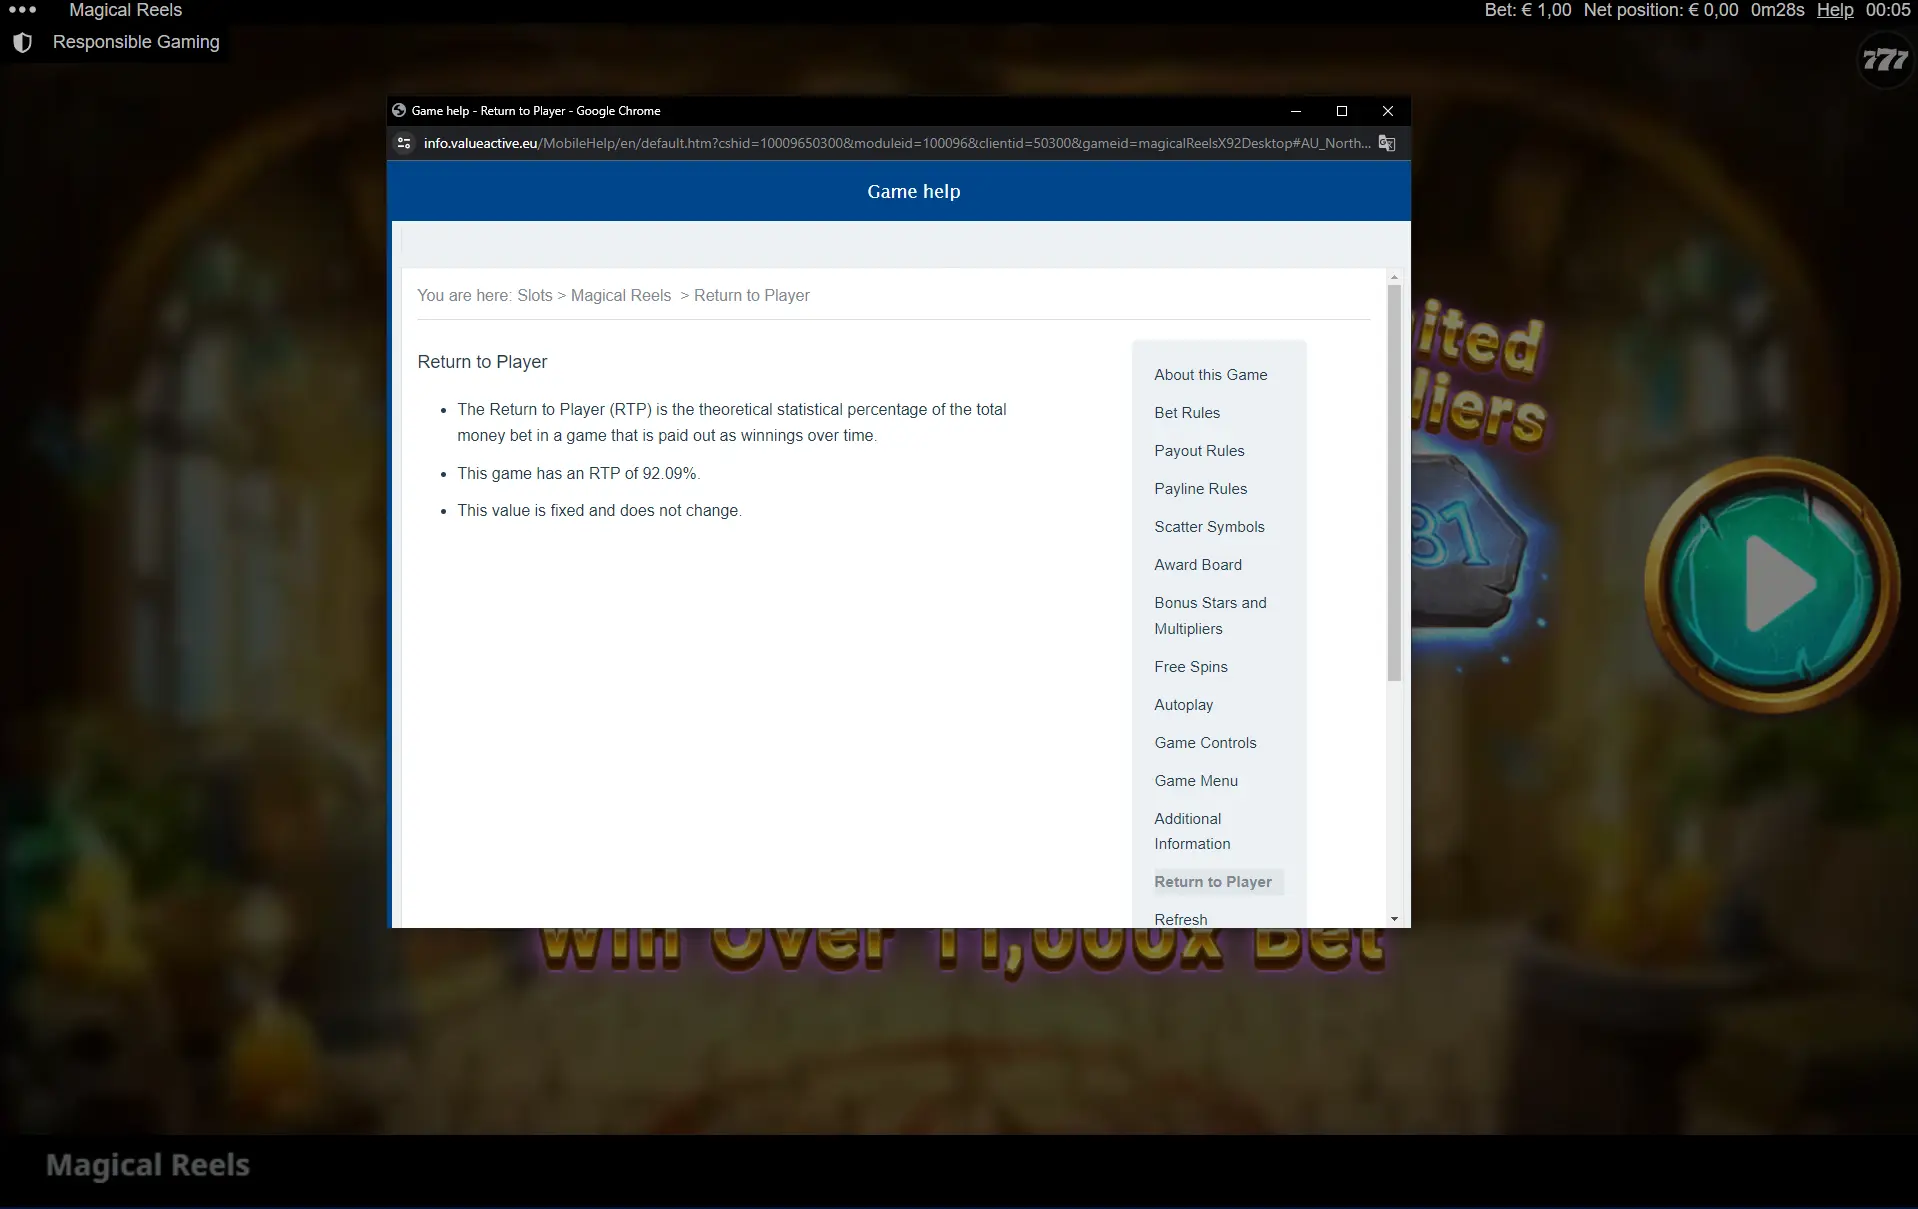1918x1209 pixels.
Task: Click the 777 casino logo icon
Action: [1885, 60]
